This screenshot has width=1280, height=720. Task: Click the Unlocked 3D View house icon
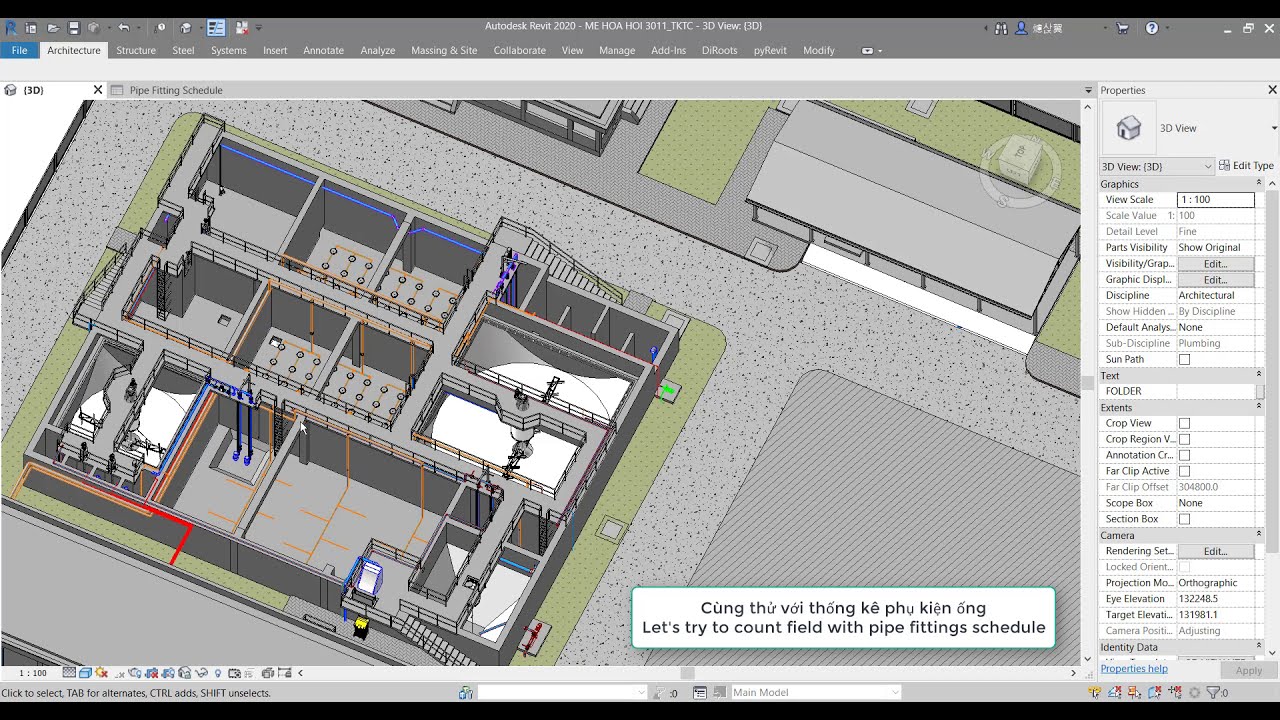[x=184, y=673]
